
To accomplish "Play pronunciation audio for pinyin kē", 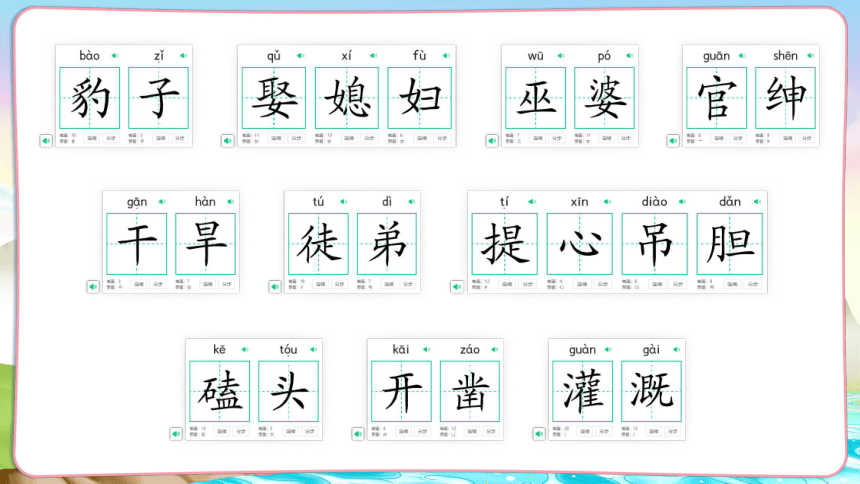I will (245, 349).
